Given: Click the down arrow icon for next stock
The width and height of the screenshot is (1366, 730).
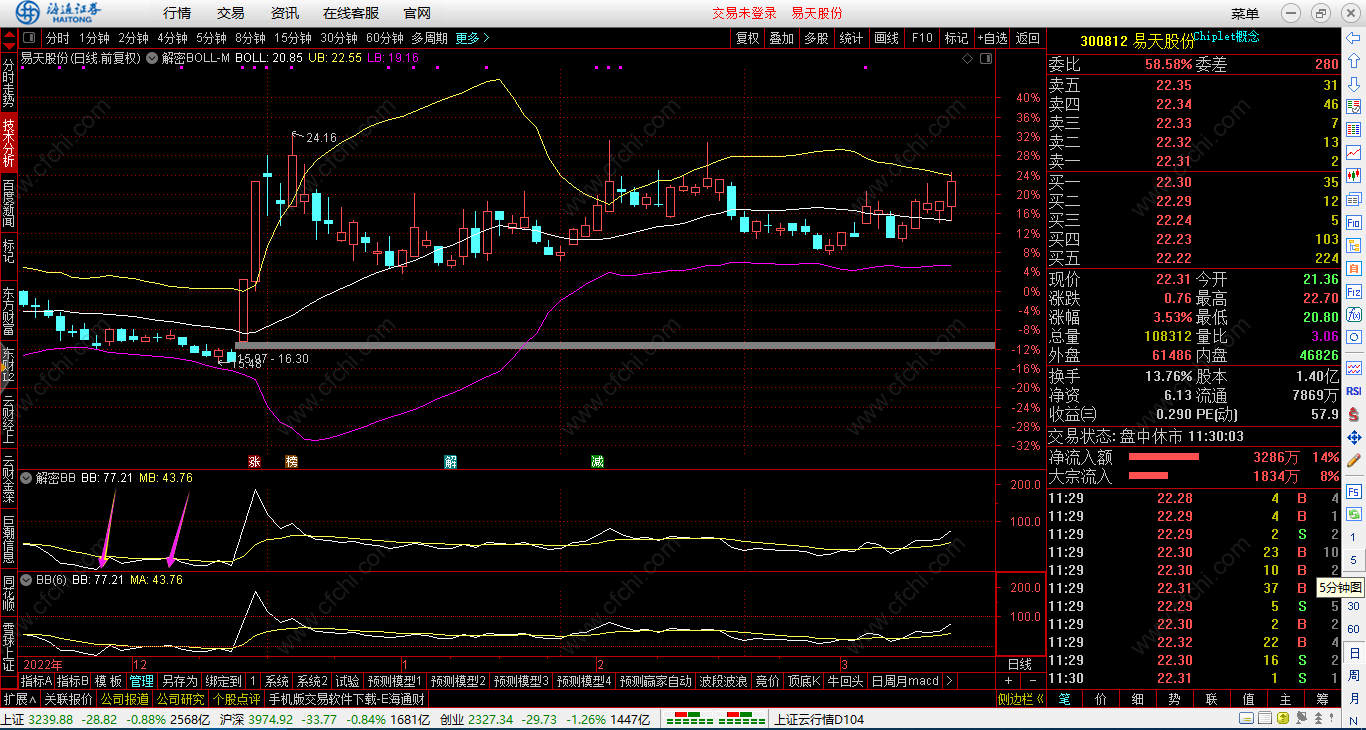Looking at the screenshot, I should pyautogui.click(x=1353, y=84).
